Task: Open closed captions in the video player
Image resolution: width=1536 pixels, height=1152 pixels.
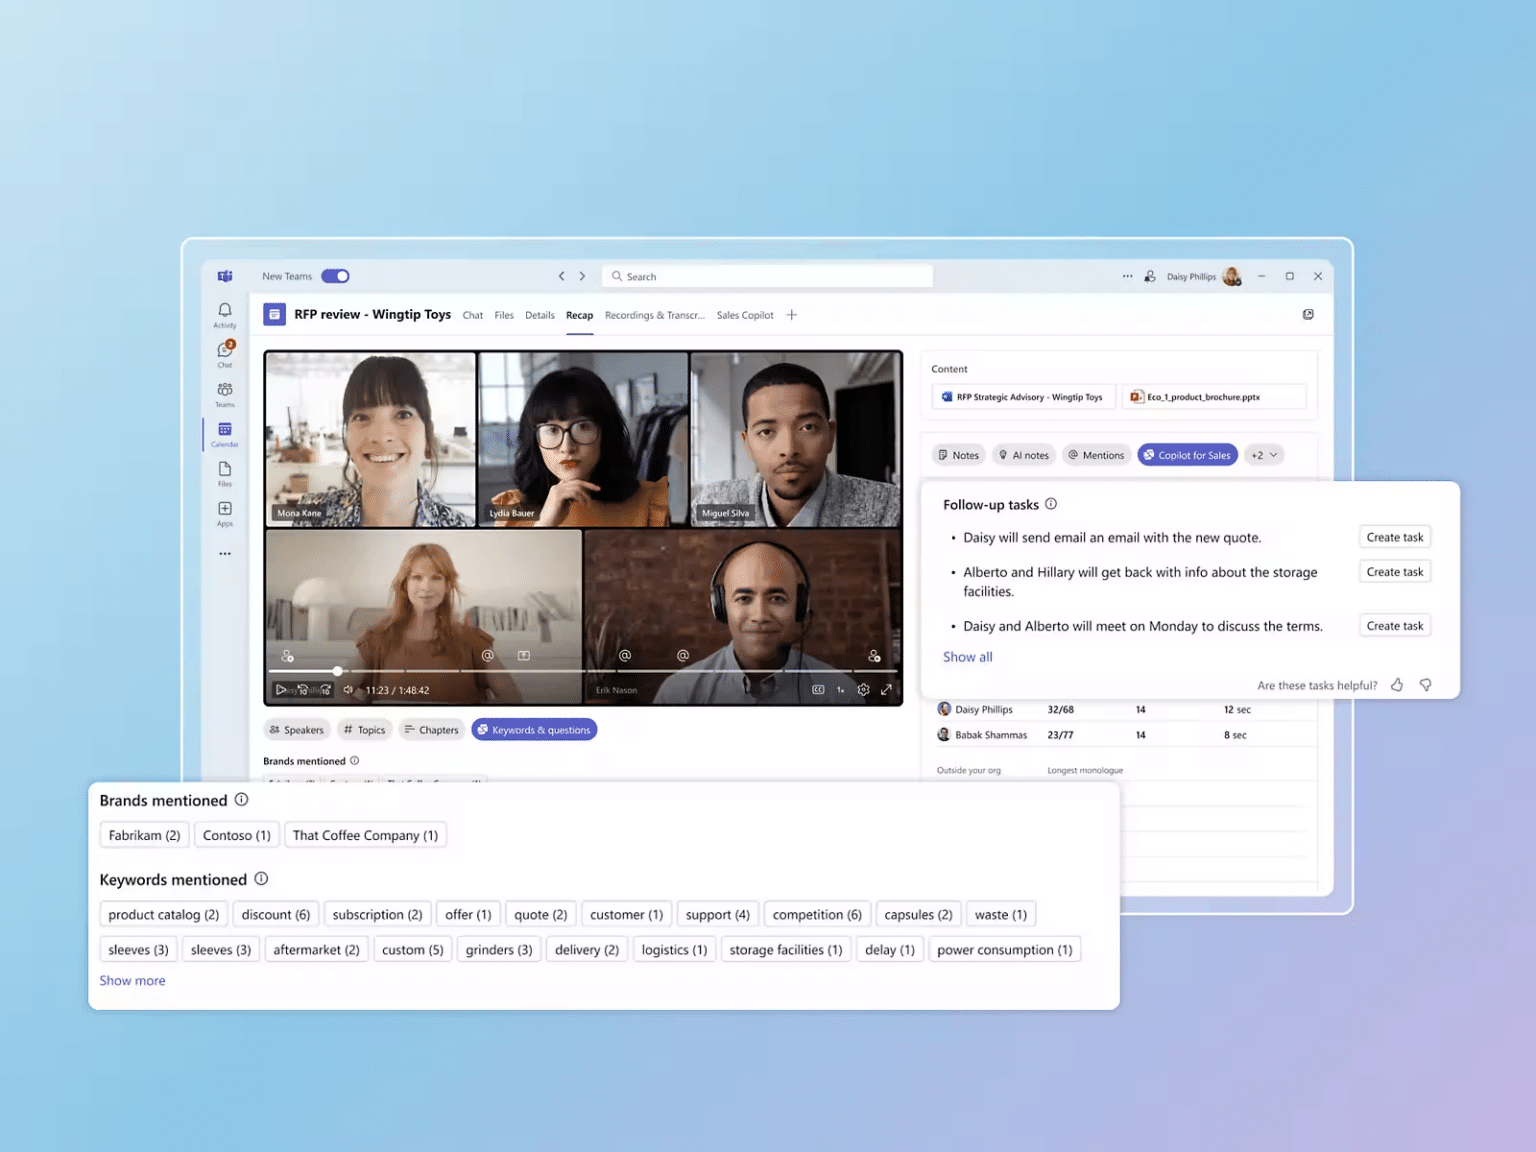Action: click(818, 689)
